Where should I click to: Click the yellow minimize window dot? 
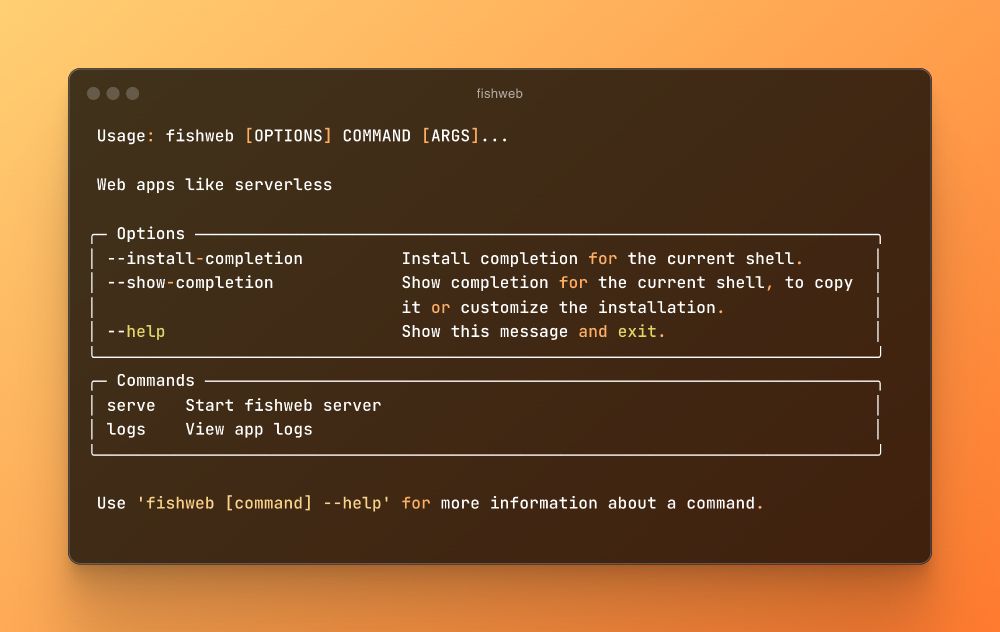pos(113,94)
